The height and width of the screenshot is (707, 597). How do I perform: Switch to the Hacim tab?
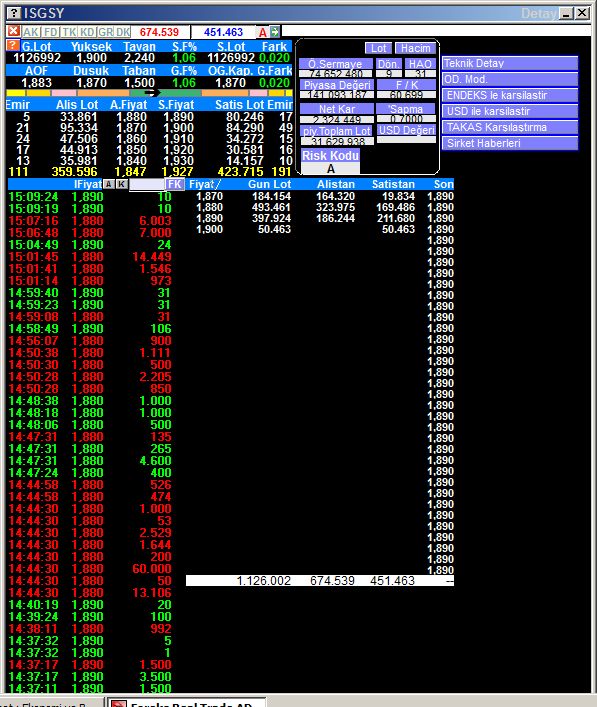click(415, 48)
